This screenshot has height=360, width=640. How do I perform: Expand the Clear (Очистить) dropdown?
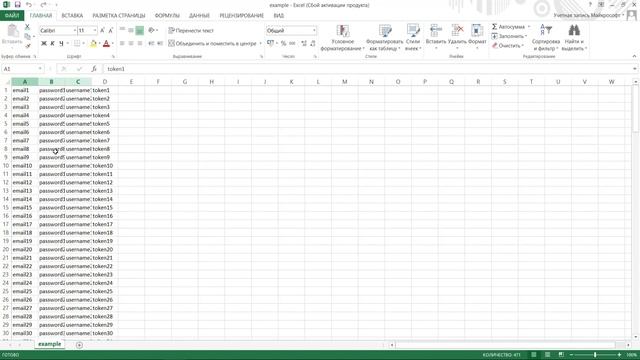pos(522,45)
